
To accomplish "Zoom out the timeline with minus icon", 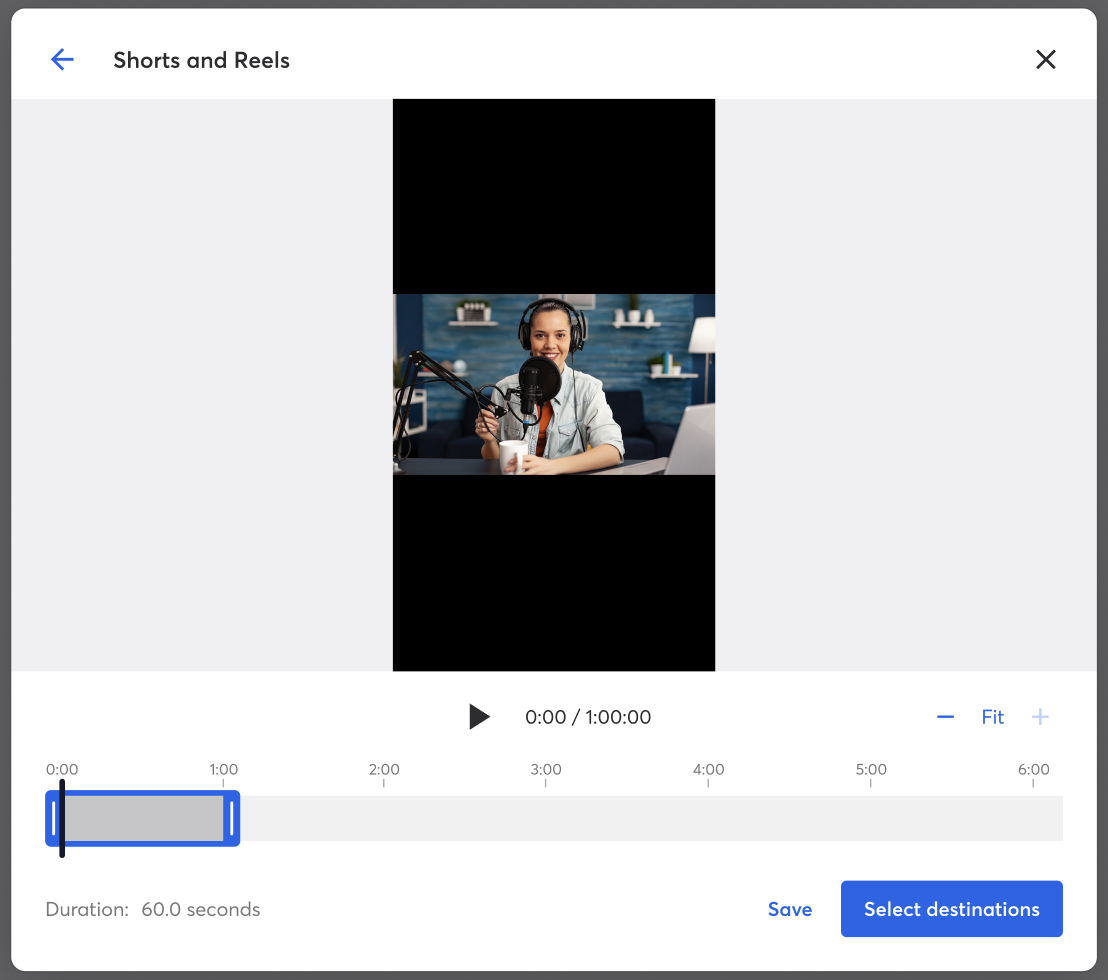I will [945, 717].
